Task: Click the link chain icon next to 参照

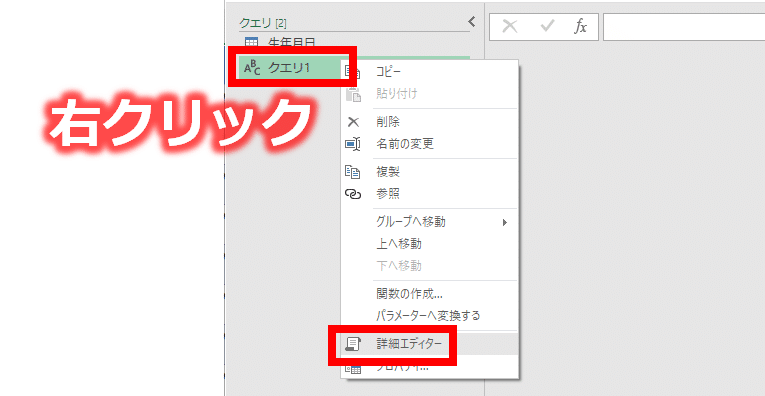Action: 353,194
